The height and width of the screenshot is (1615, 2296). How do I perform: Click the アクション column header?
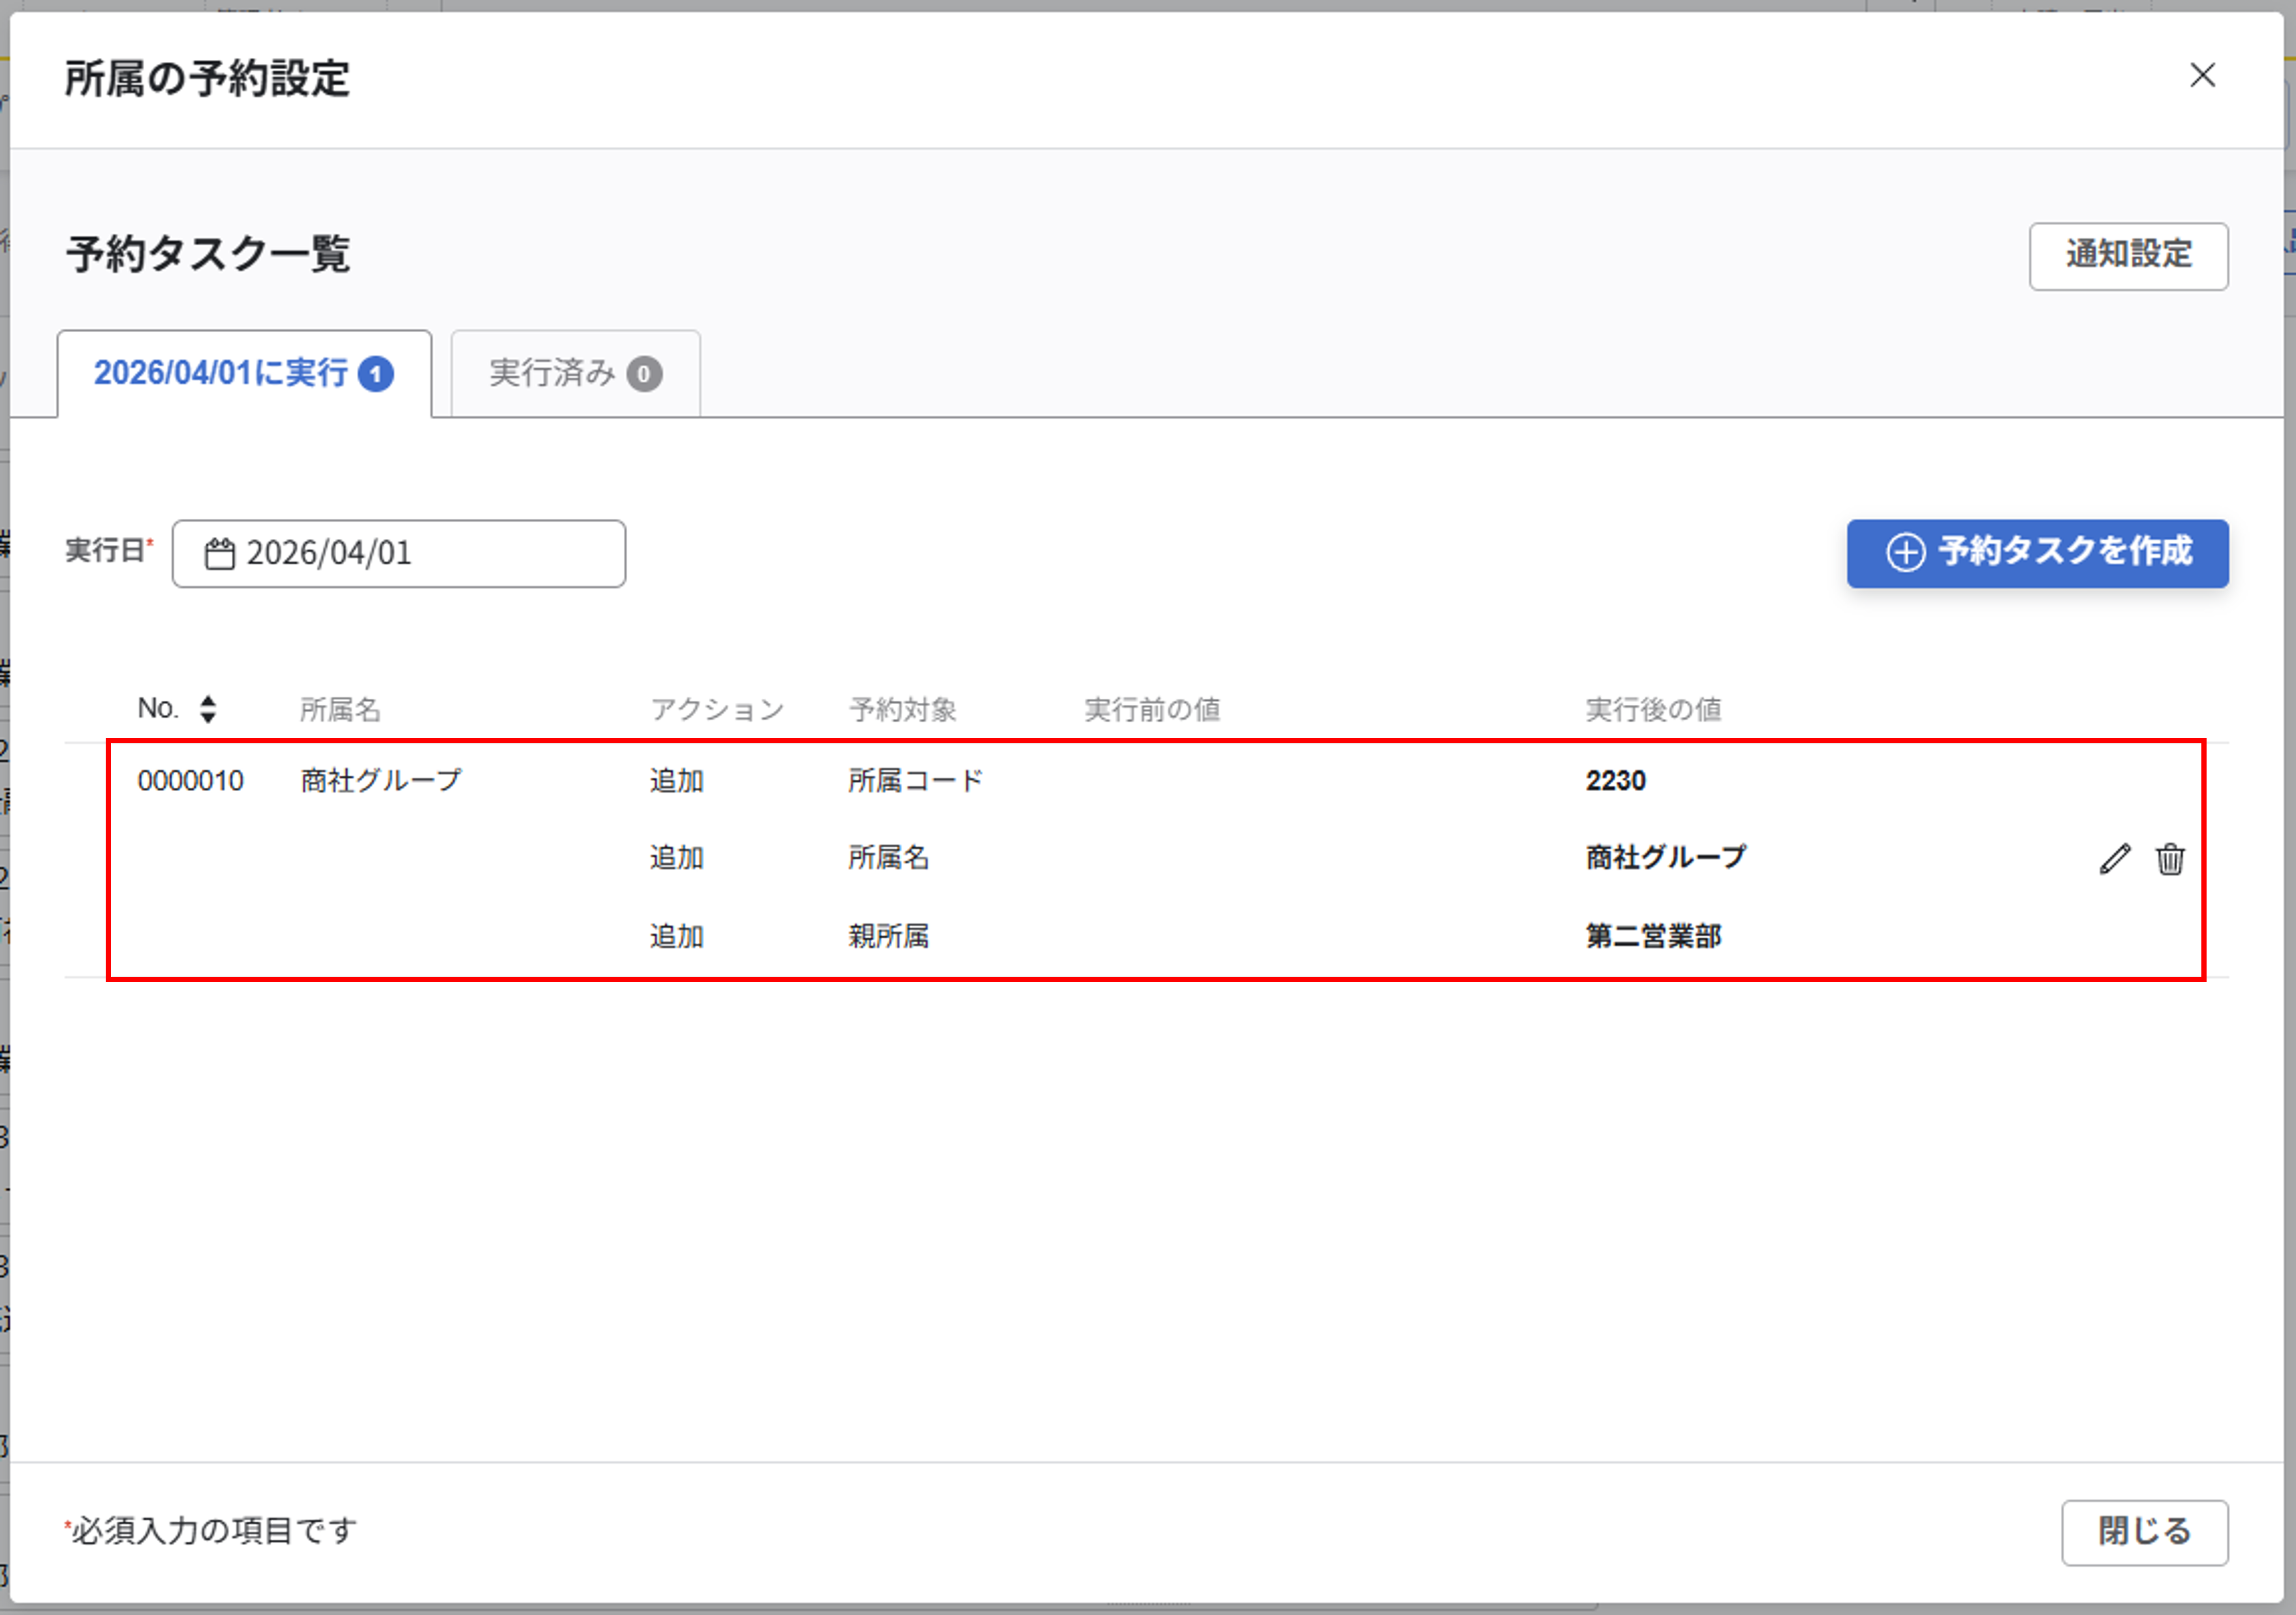[716, 709]
